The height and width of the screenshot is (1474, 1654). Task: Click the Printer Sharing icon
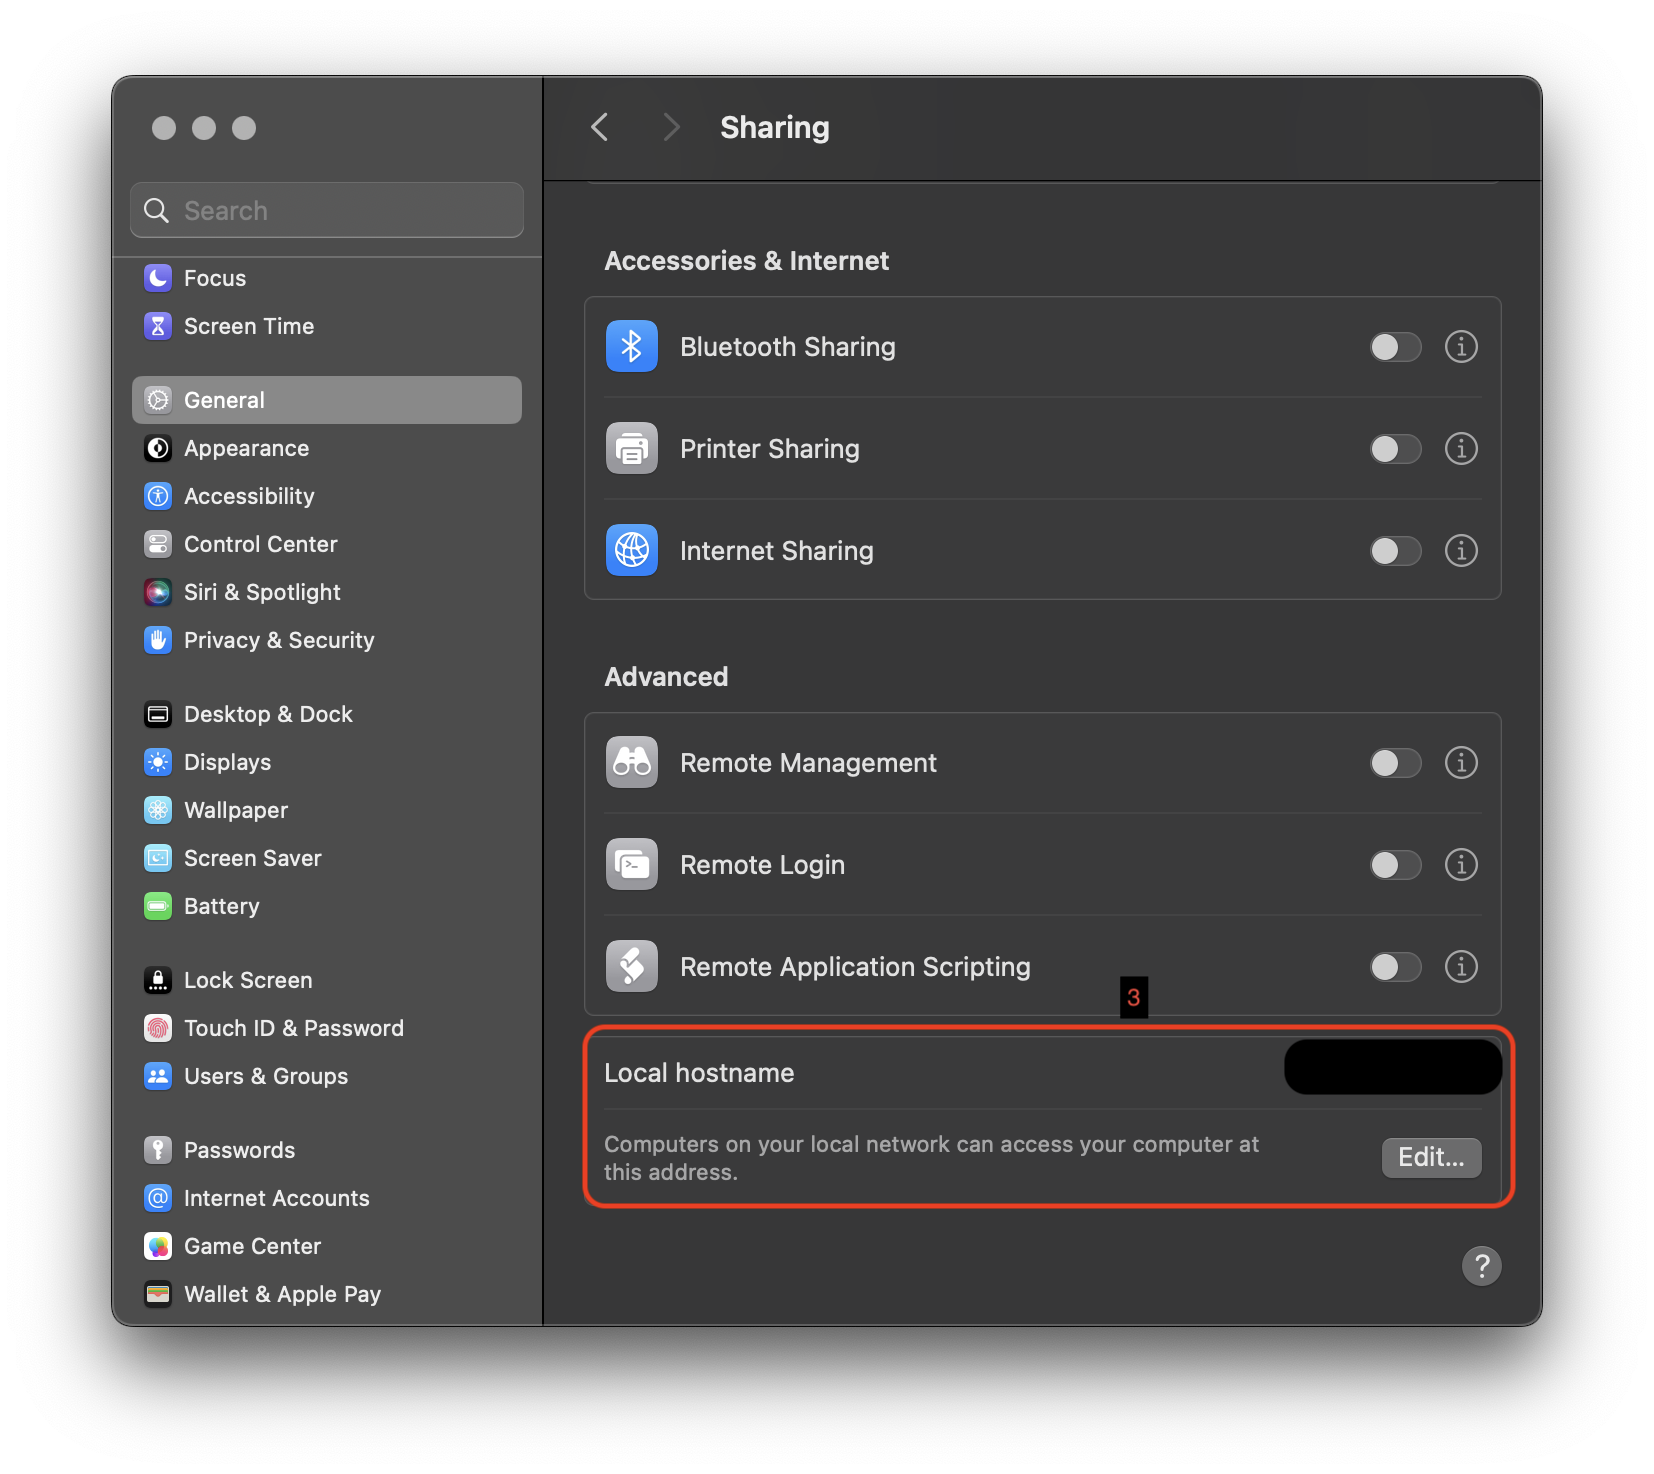click(631, 449)
